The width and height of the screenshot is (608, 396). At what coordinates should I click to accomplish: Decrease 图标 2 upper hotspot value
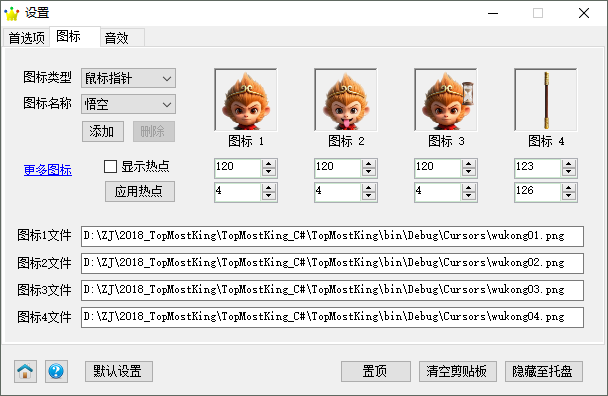click(x=369, y=172)
